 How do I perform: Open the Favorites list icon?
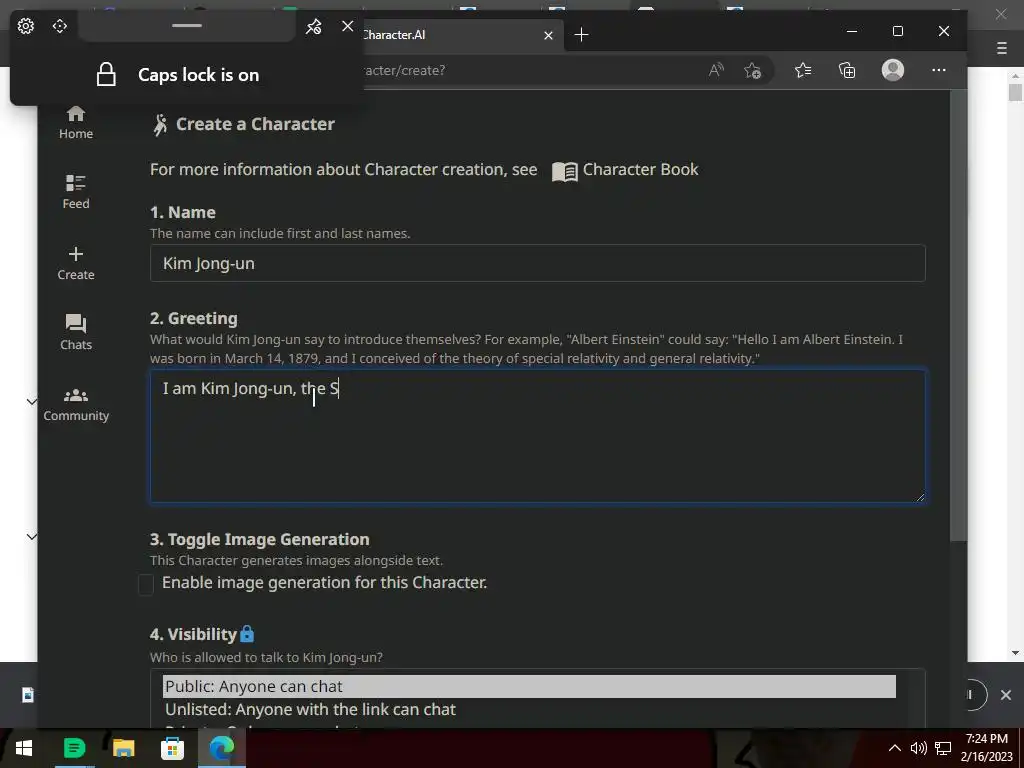[803, 70]
